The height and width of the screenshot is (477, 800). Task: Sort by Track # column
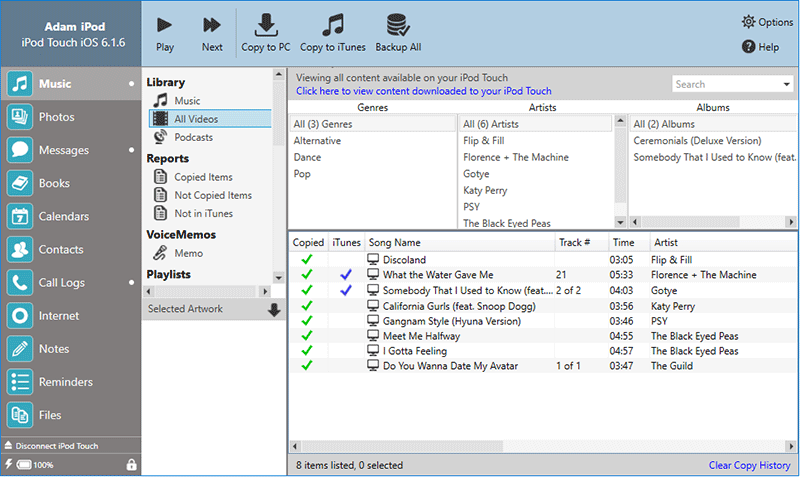(x=581, y=243)
